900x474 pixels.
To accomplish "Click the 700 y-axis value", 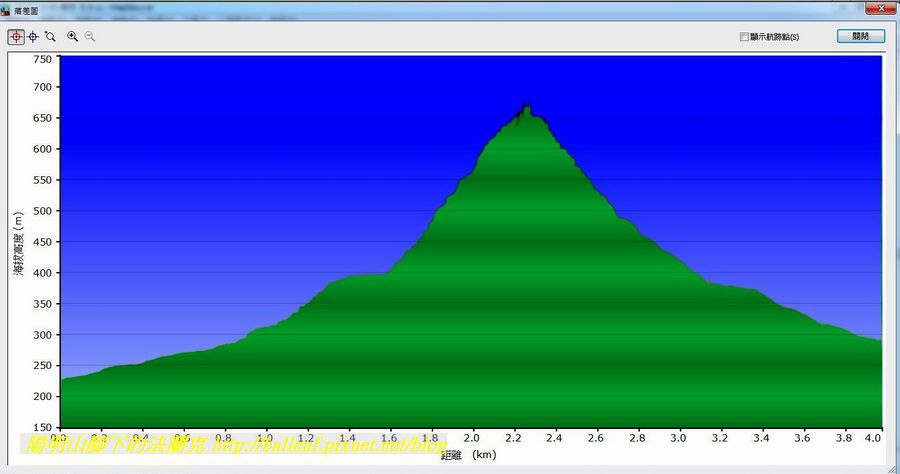I will coord(42,87).
